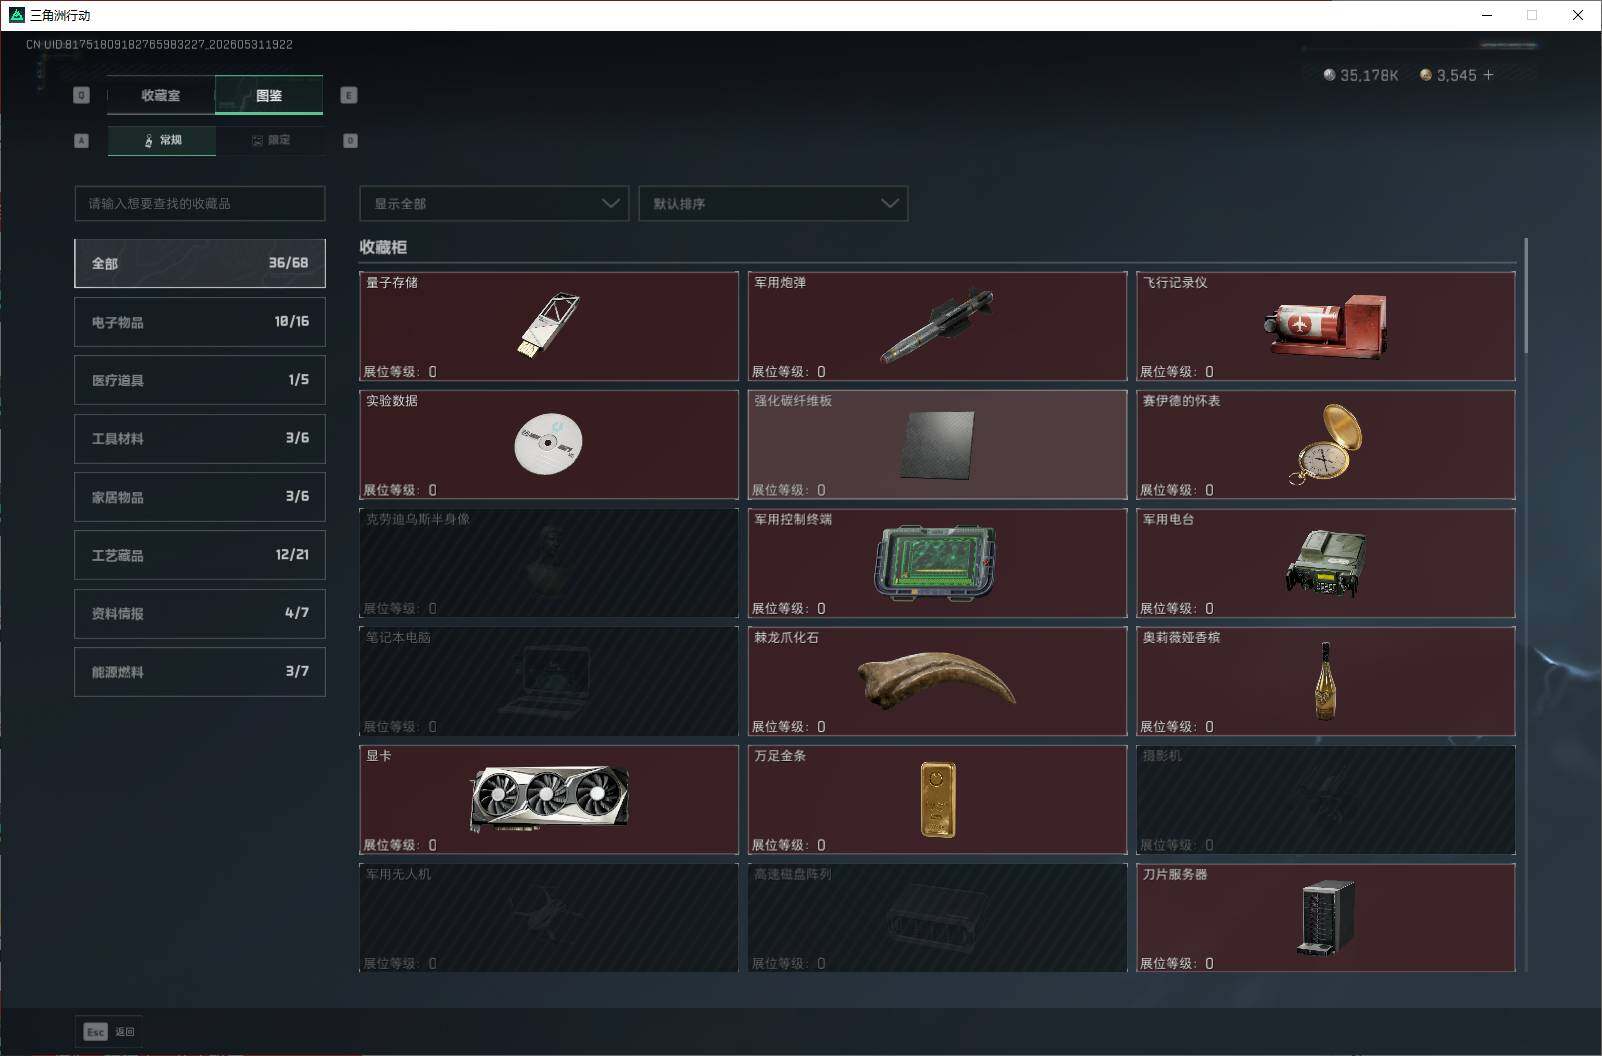Click the locked 军用无人机 drone item
Screen dimensions: 1602x1056
tap(548, 918)
